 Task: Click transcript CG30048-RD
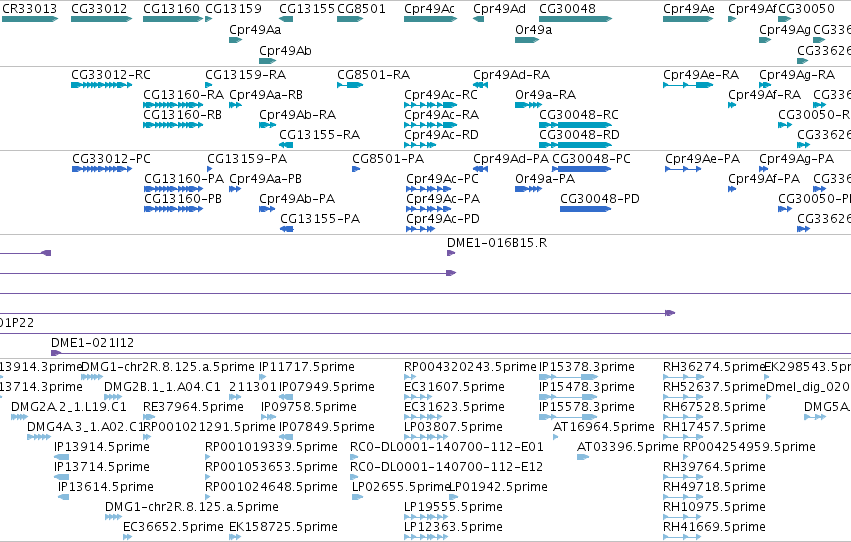click(579, 135)
